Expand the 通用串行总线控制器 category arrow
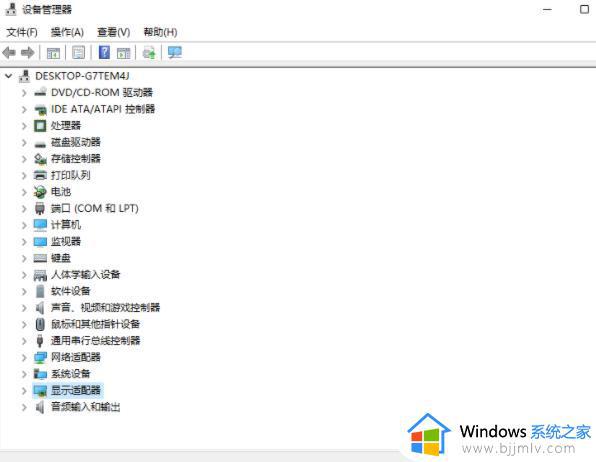Screen dimensions: 596x462 tap(24, 341)
